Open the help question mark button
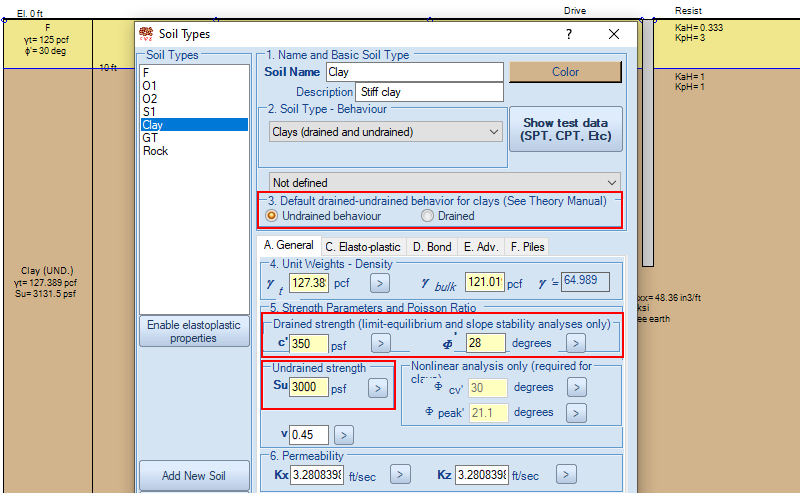 (x=569, y=34)
